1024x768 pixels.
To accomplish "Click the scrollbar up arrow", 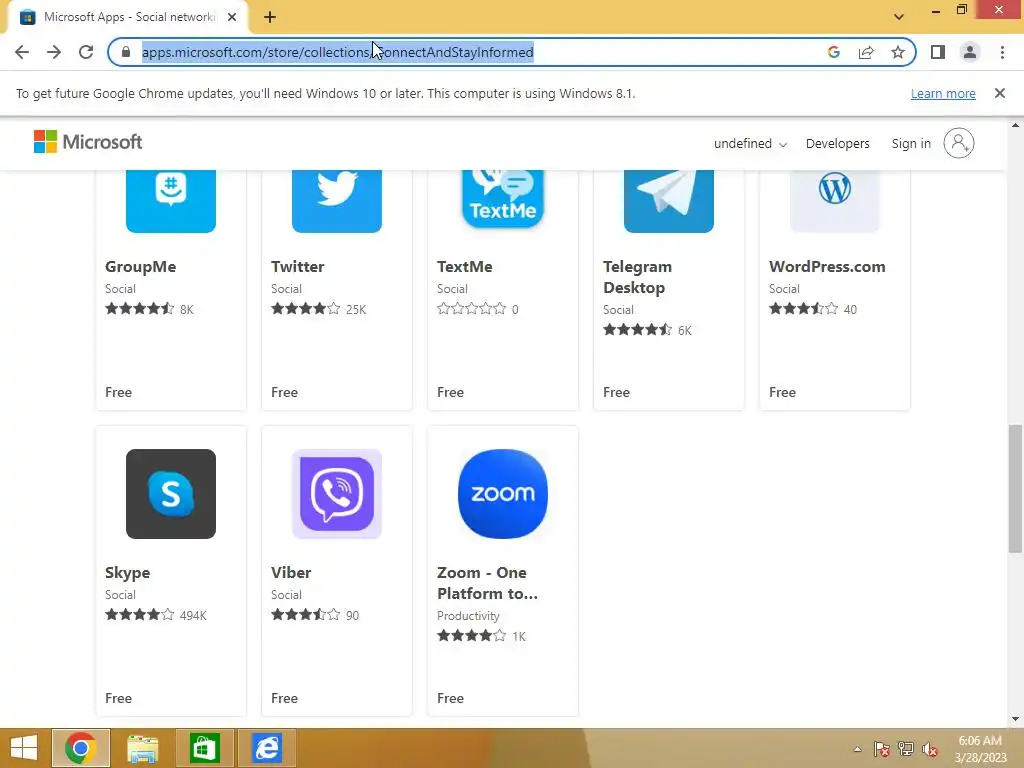I will pyautogui.click(x=1015, y=125).
